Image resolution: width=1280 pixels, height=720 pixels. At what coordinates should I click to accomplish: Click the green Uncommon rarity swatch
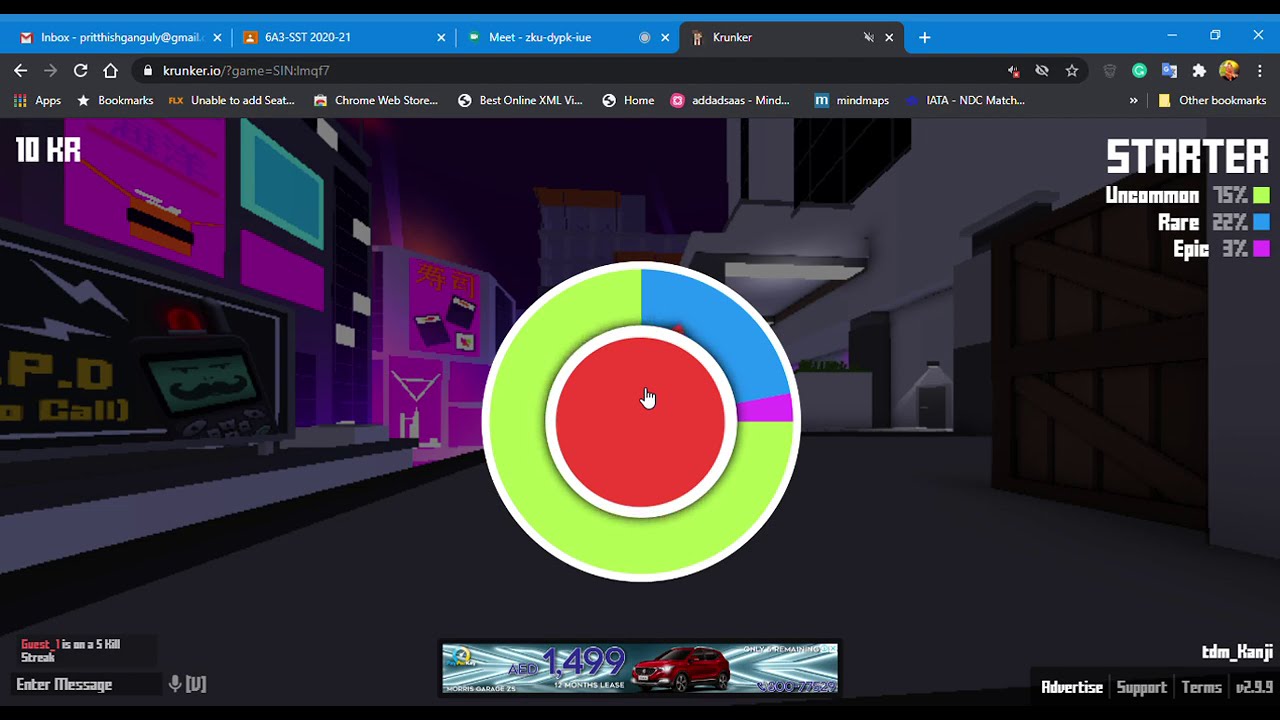point(1261,195)
